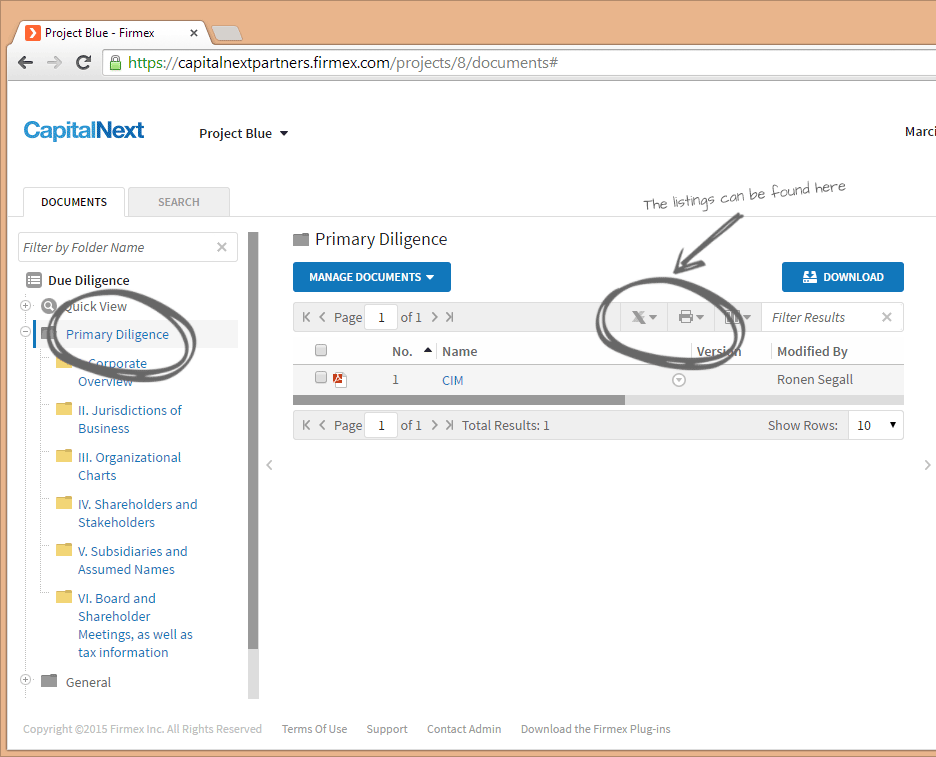Reload the page with refresh icon

[84, 62]
